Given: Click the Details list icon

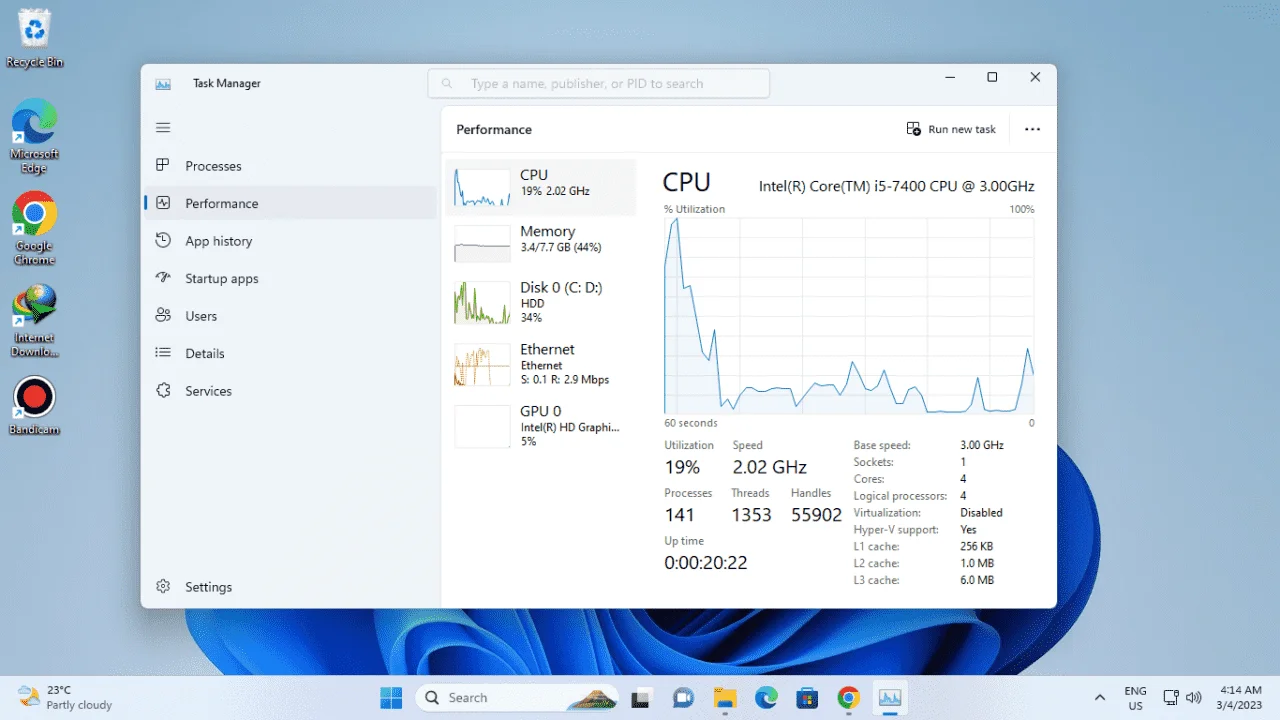Looking at the screenshot, I should pyautogui.click(x=163, y=353).
